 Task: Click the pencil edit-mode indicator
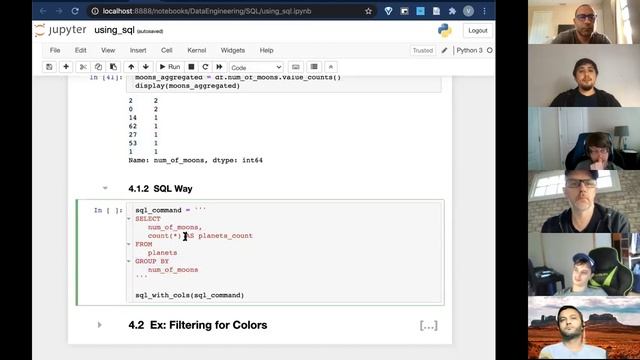click(x=444, y=51)
